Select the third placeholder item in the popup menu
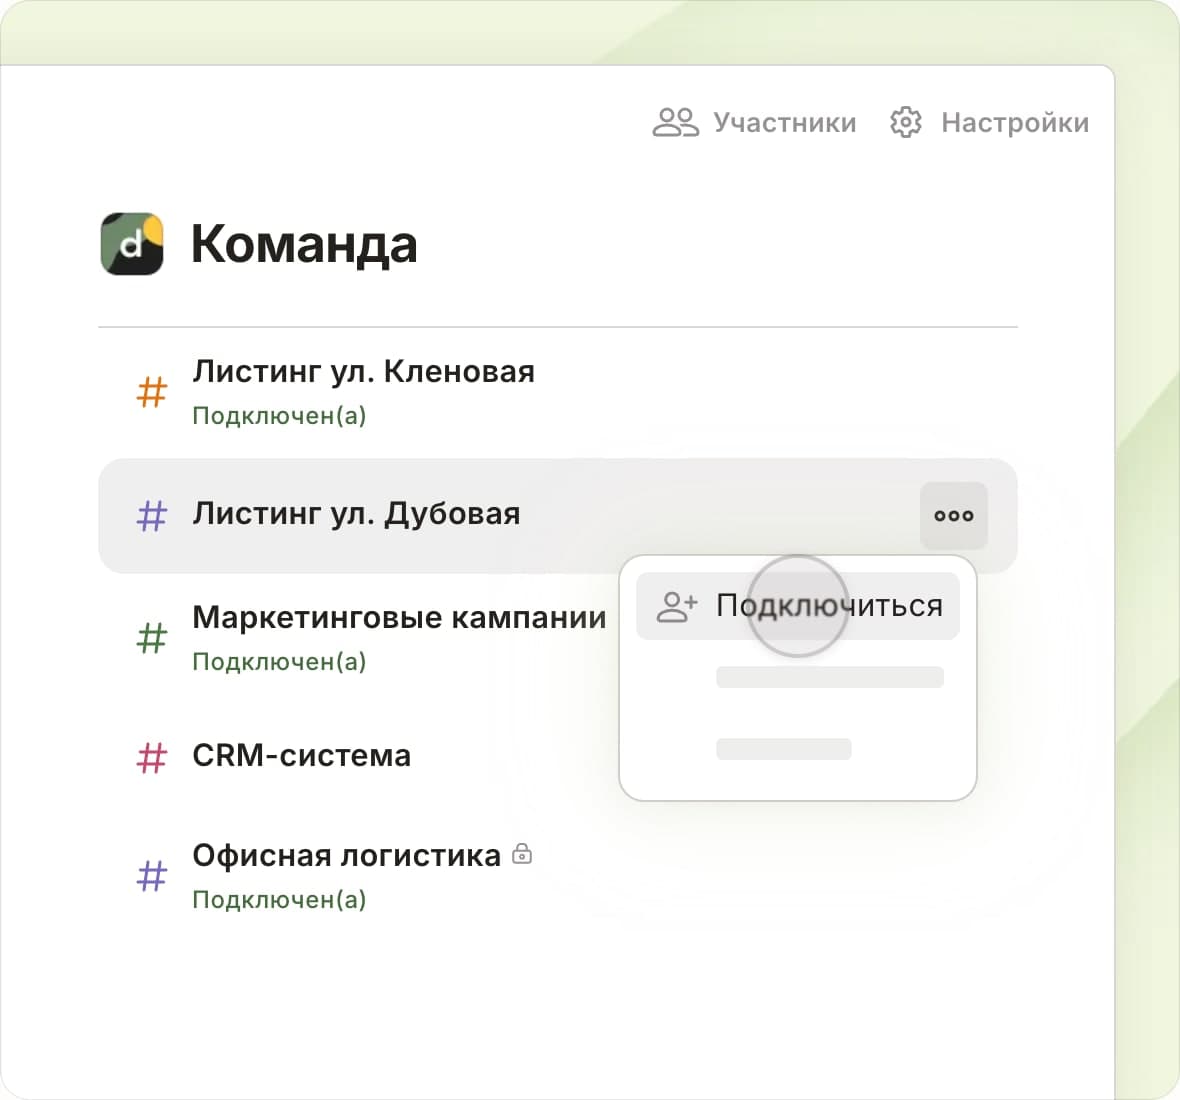The image size is (1180, 1100). tap(784, 748)
